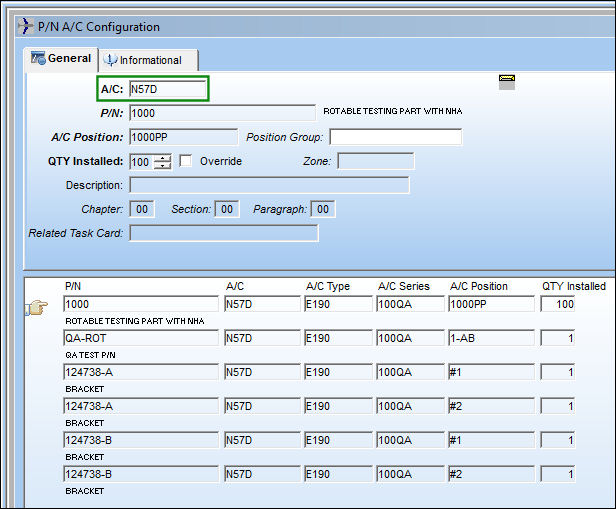Click the Informational tab icon
The width and height of the screenshot is (616, 509).
tap(110, 60)
